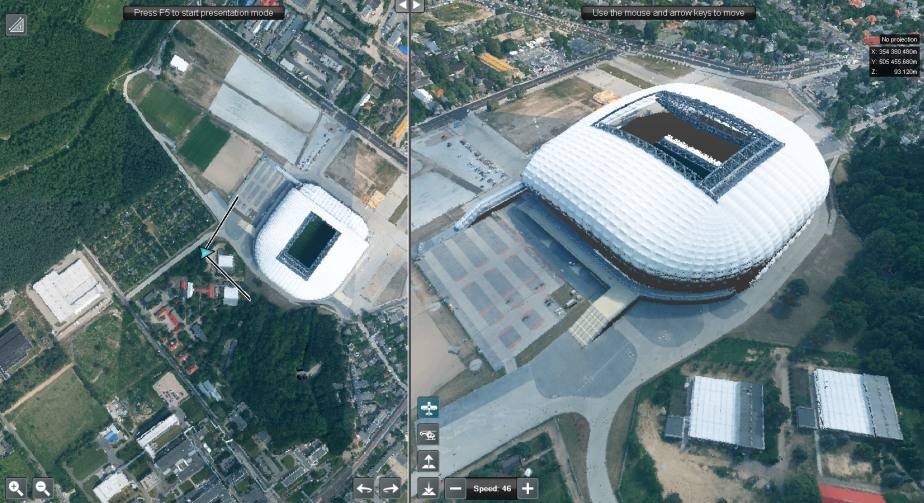This screenshot has width=924, height=503.
Task: Expand split panel with right arrow
Action: (x=417, y=5)
